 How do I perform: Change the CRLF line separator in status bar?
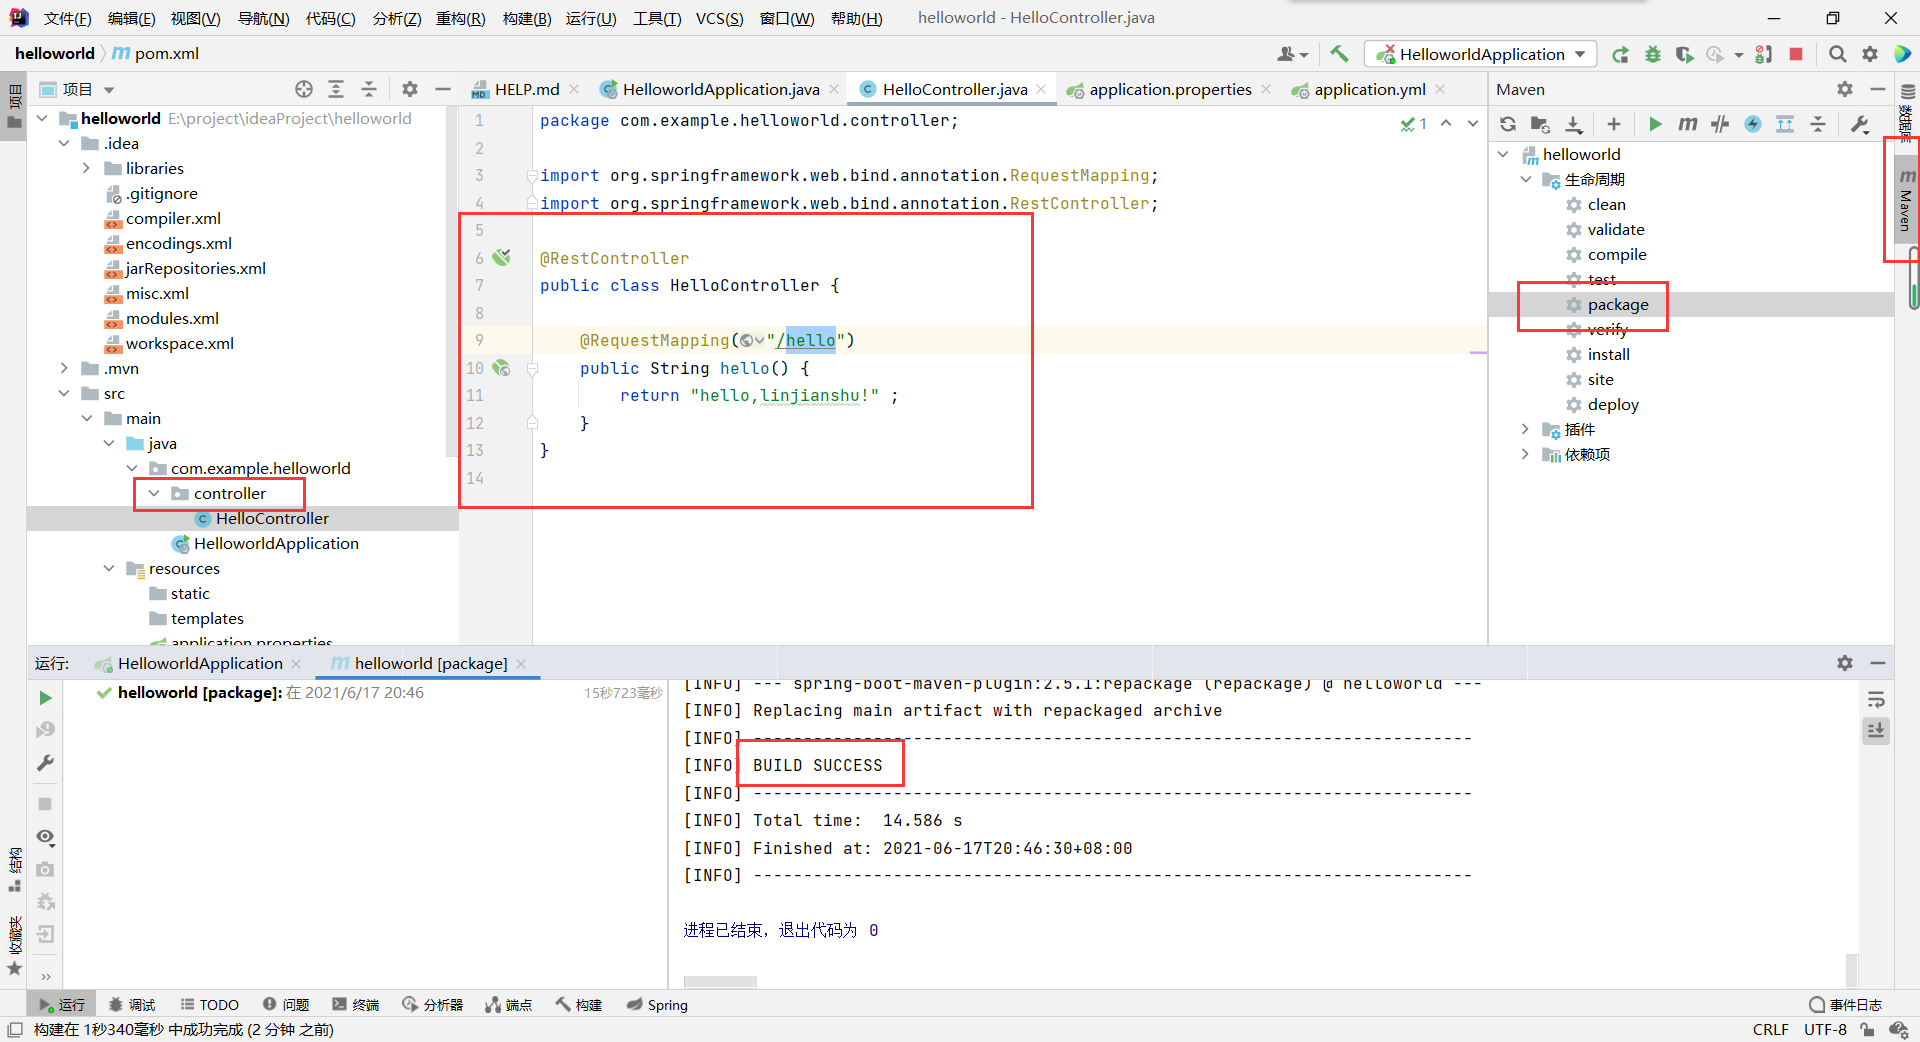coord(1770,1029)
